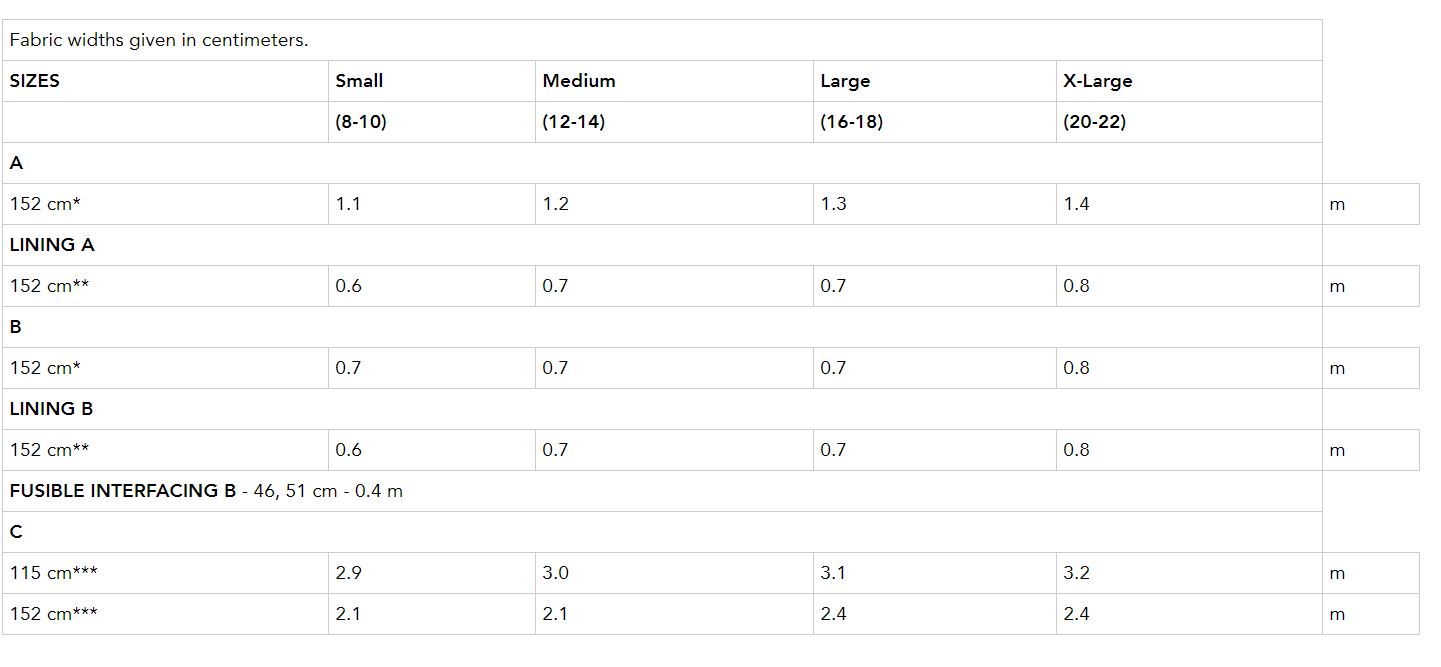Viewport: 1441px width, 667px height.
Task: Click the 1.1 value in row A
Action: (348, 204)
